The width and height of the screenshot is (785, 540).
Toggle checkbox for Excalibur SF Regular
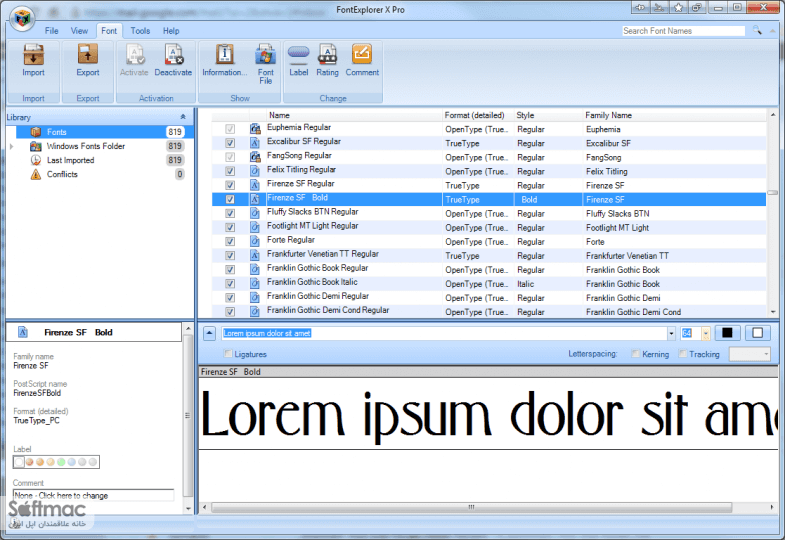(230, 143)
